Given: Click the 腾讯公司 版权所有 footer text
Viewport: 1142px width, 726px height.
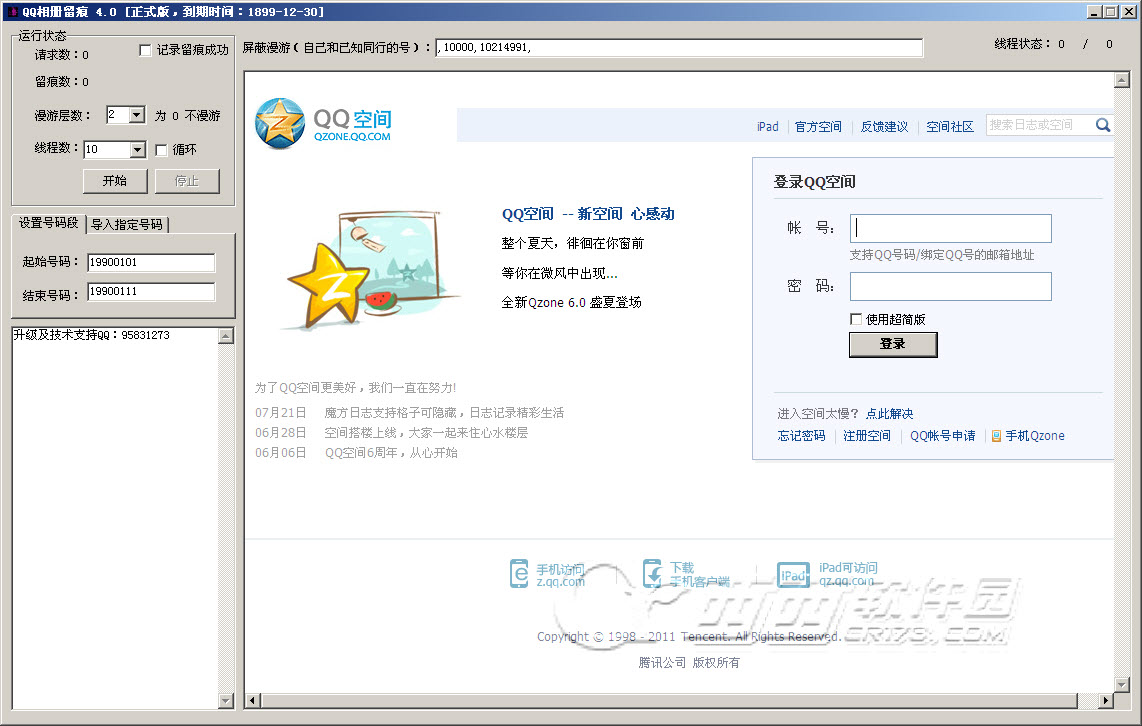Looking at the screenshot, I should point(689,663).
